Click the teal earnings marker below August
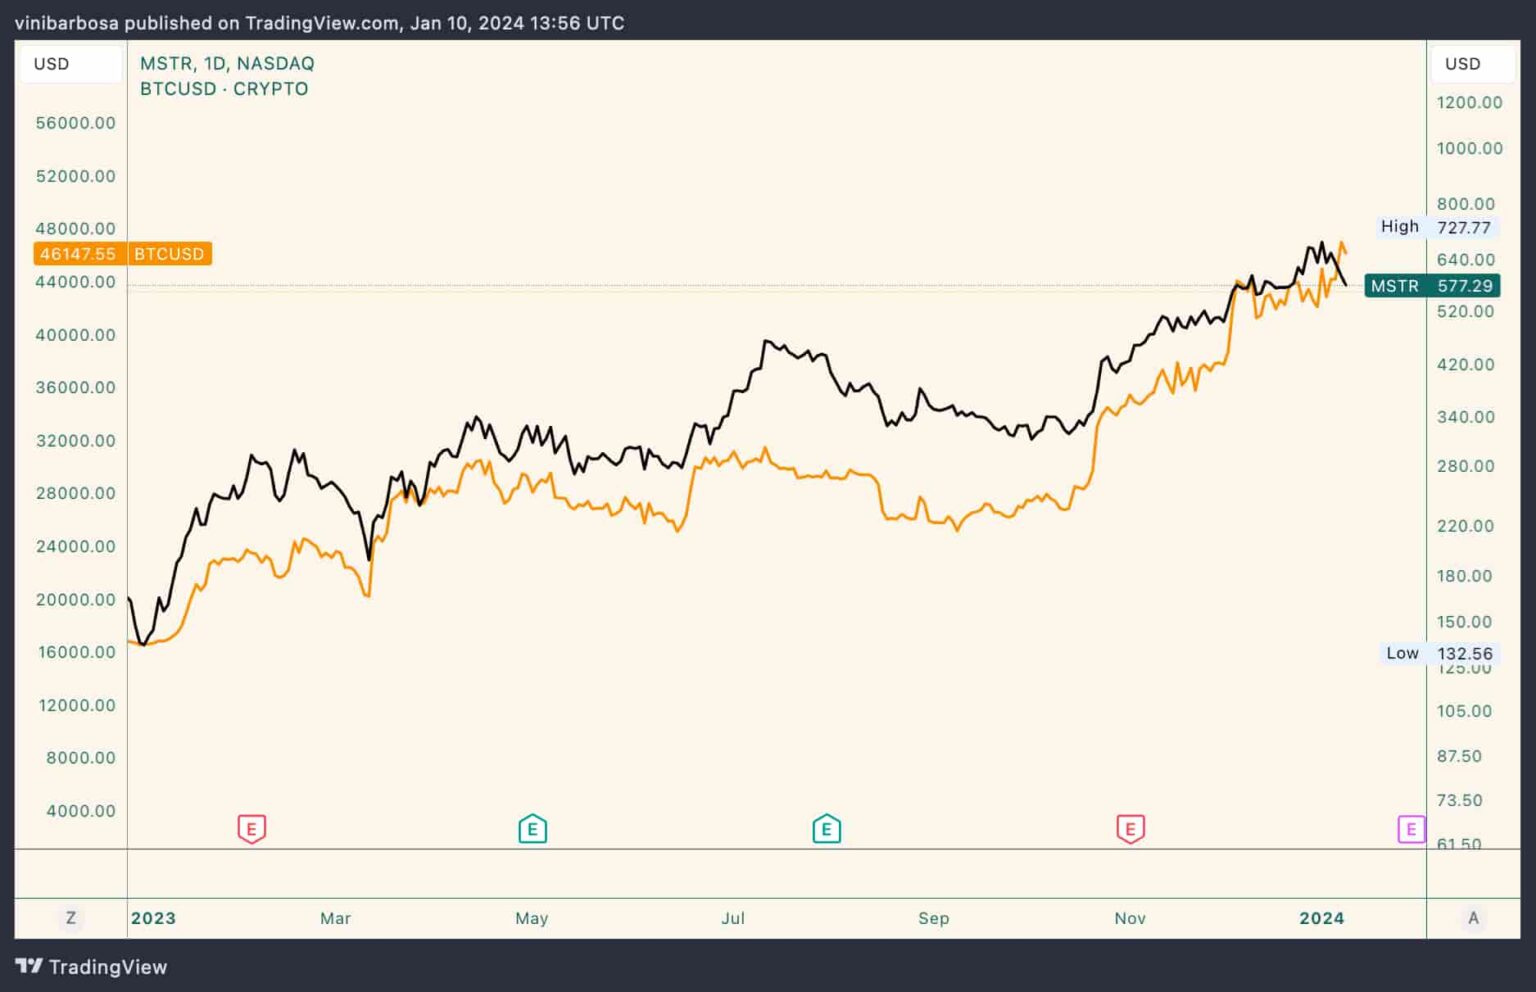1536x992 pixels. (826, 828)
